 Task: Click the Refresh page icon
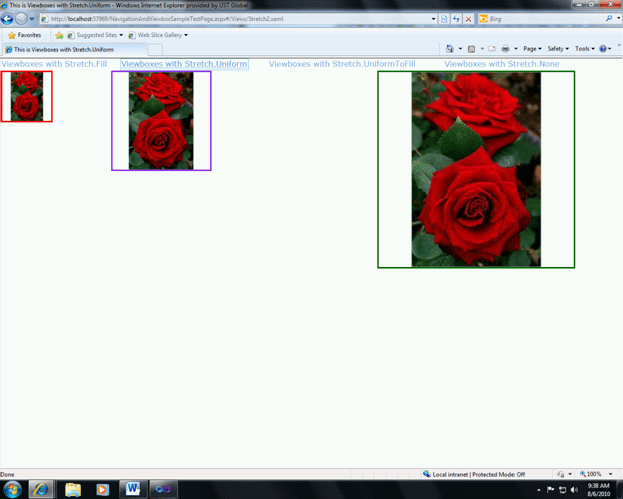click(x=457, y=19)
